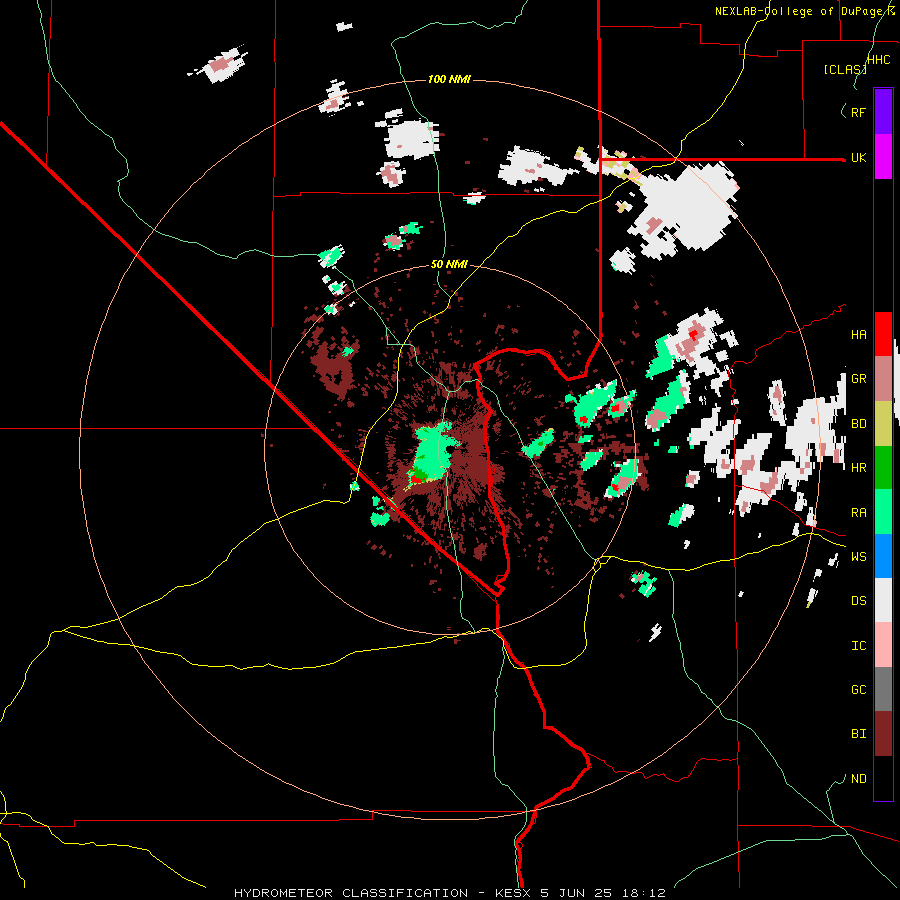
Task: Click the RA legend label
Action: [x=858, y=513]
